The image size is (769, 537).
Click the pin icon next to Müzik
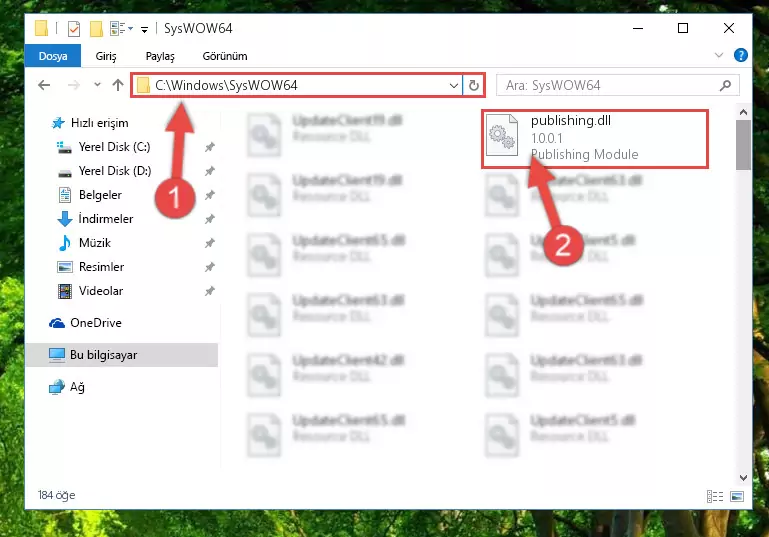coord(210,243)
